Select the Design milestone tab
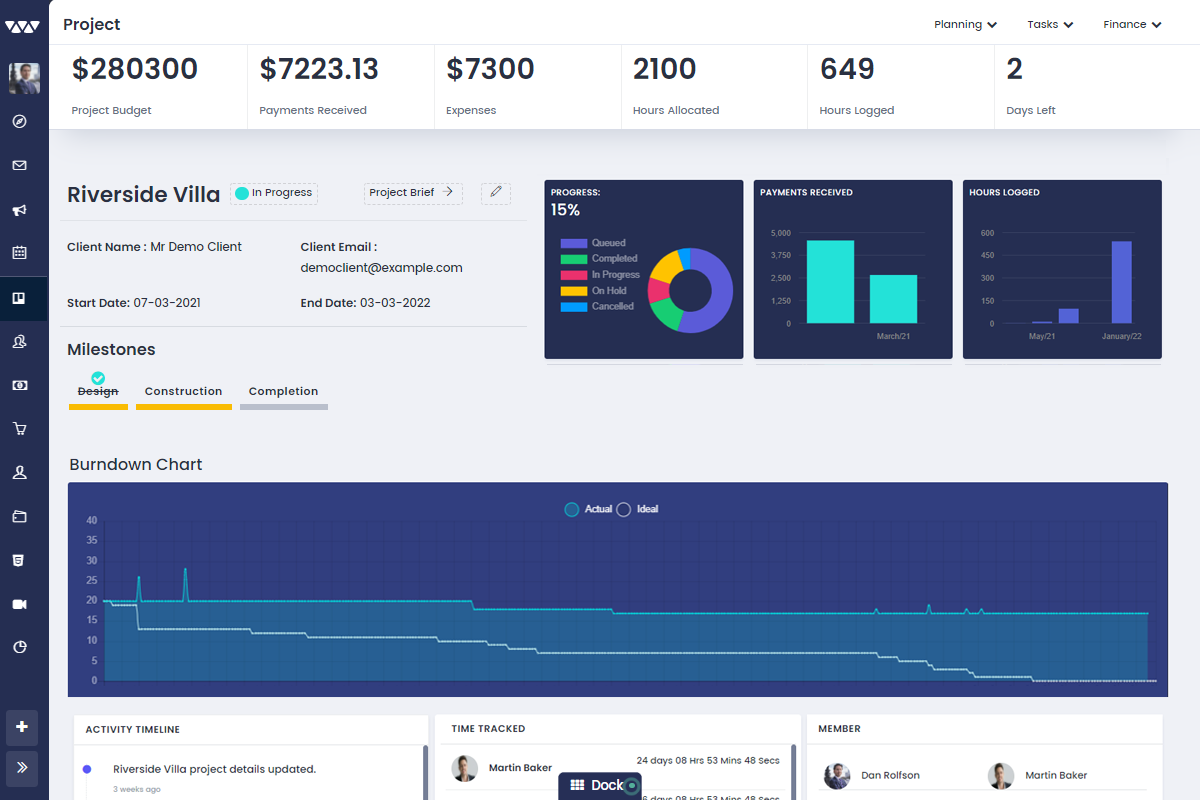This screenshot has width=1200, height=800. coord(98,392)
